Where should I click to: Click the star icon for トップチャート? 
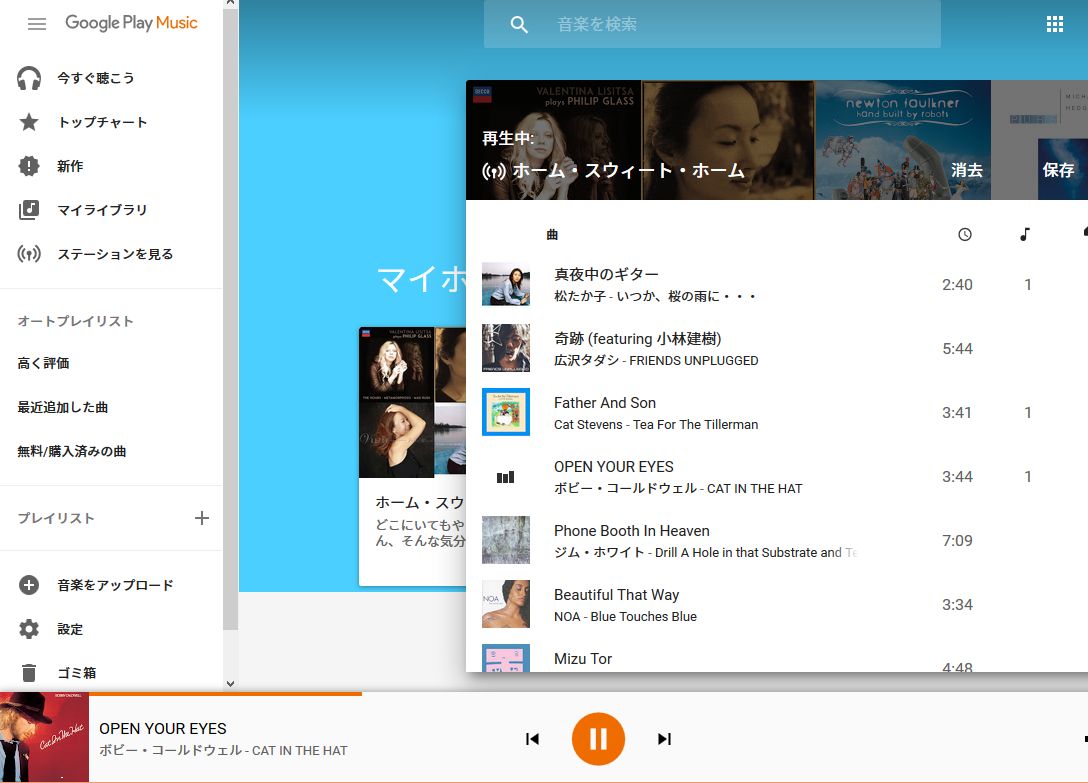coord(29,122)
